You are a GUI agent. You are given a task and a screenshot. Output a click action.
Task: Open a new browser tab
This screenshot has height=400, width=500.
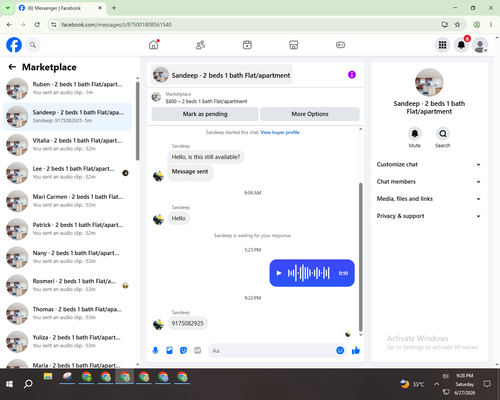click(x=114, y=8)
